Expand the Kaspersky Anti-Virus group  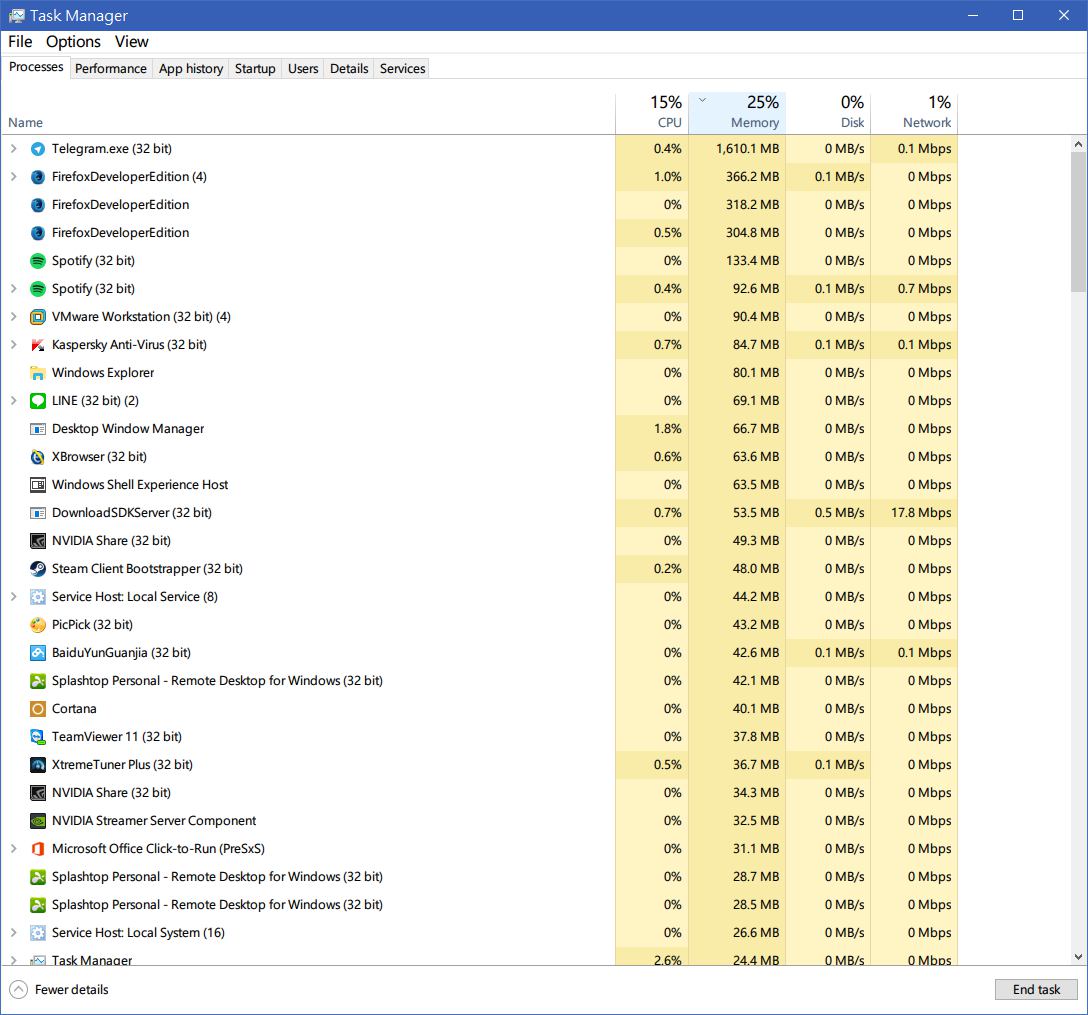point(13,344)
